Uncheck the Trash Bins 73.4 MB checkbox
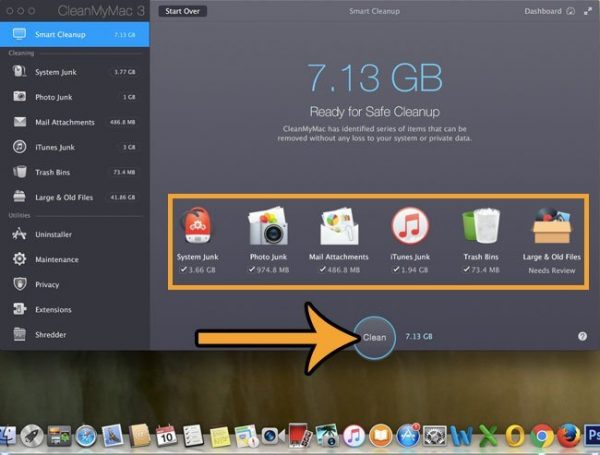600x455 pixels. 466,269
